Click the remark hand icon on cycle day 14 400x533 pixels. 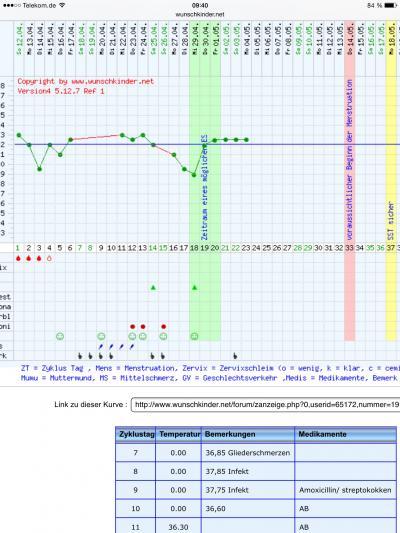[x=153, y=356]
